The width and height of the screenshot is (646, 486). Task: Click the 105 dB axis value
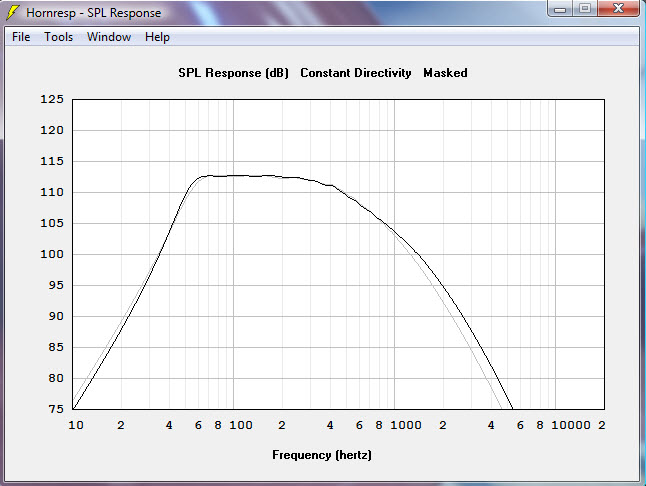coord(52,223)
